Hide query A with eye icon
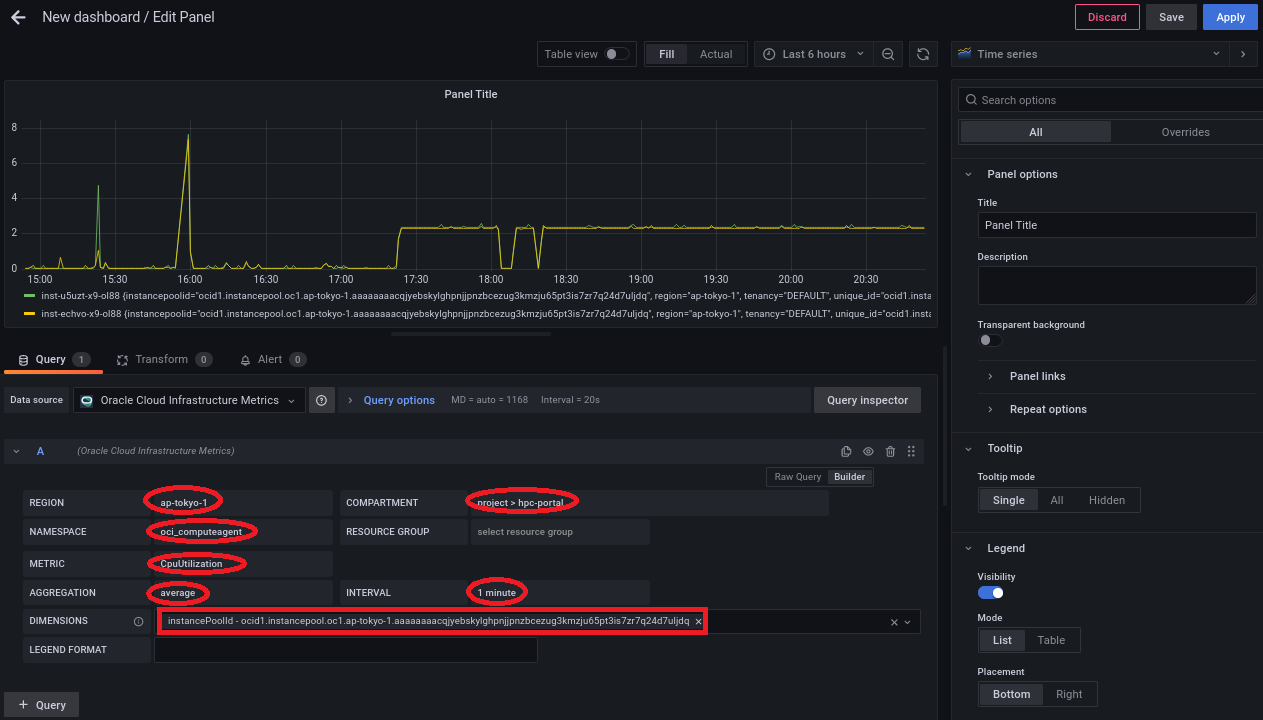The image size is (1263, 720). pyautogui.click(x=868, y=452)
